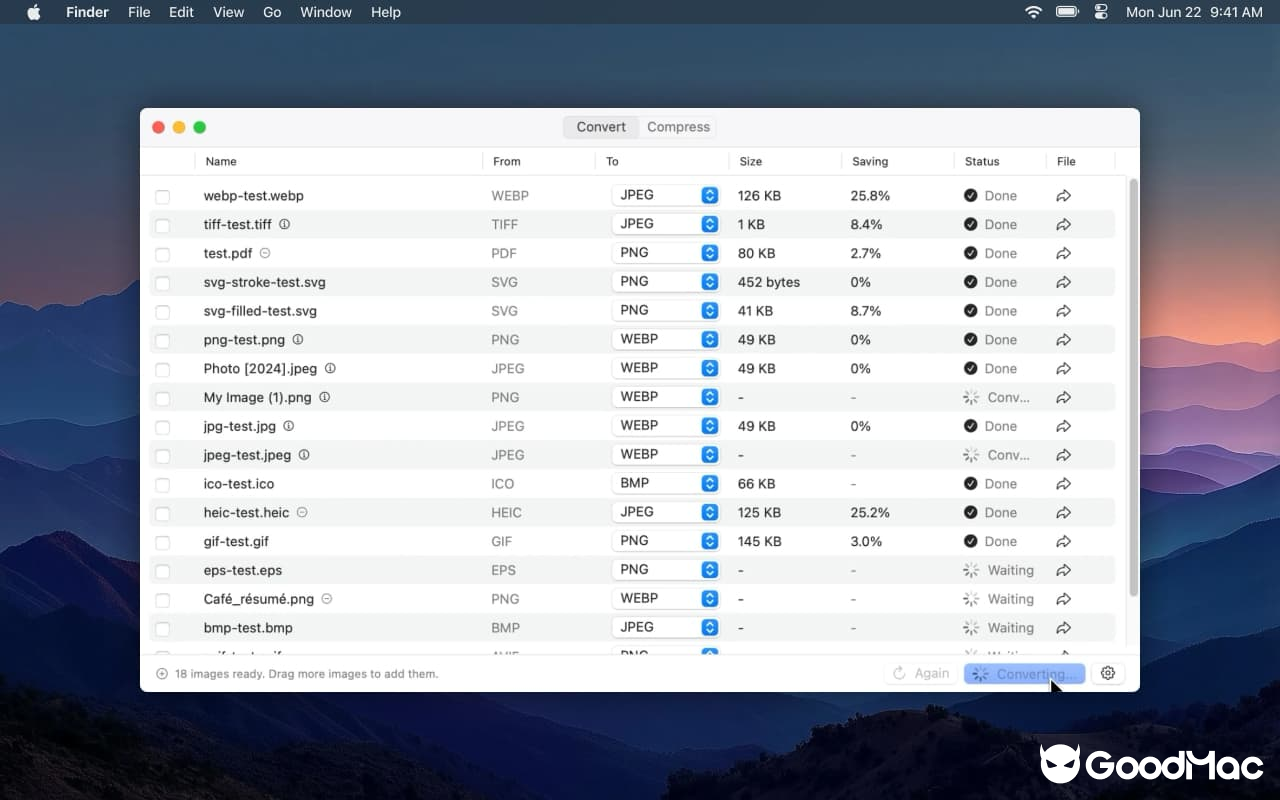Open the format dropdown for bmp-test.bmp

666,627
